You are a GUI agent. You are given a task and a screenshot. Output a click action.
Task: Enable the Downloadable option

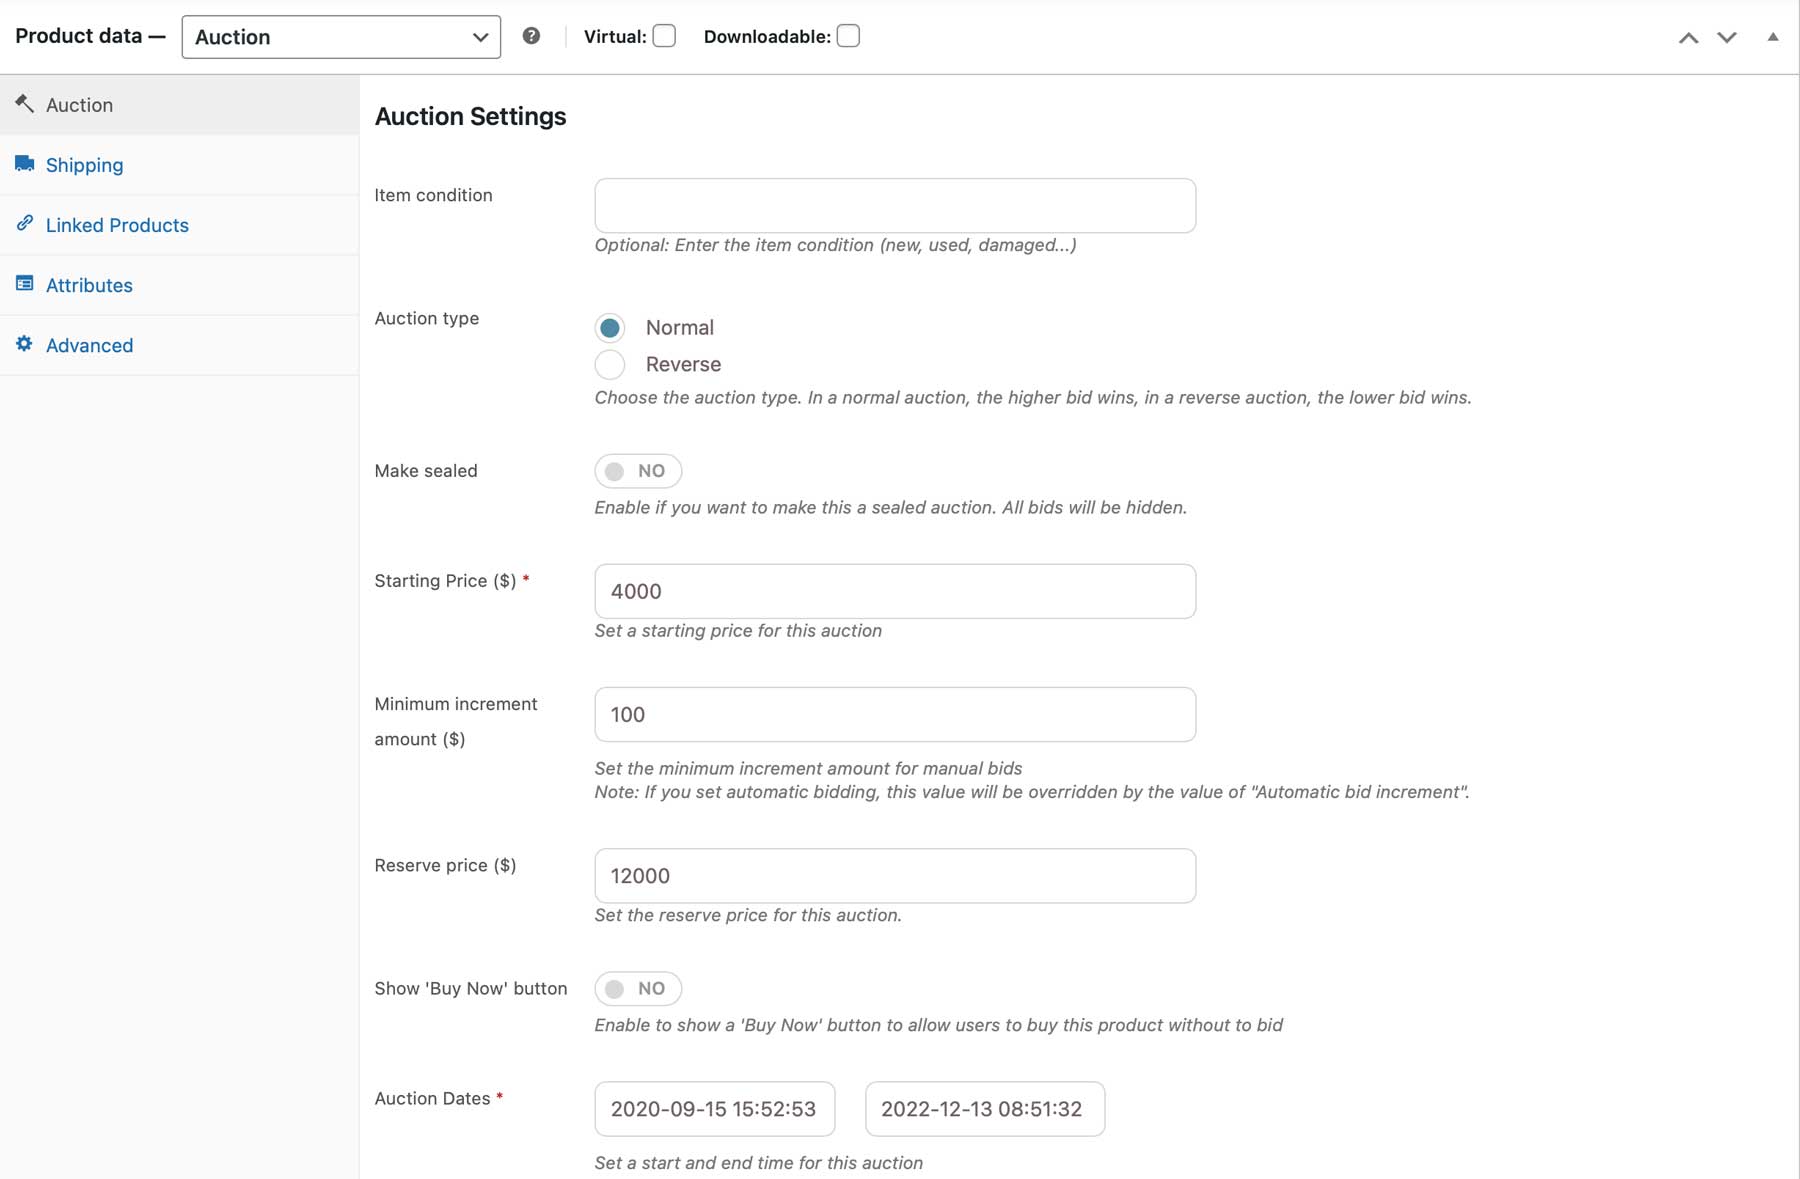(848, 35)
